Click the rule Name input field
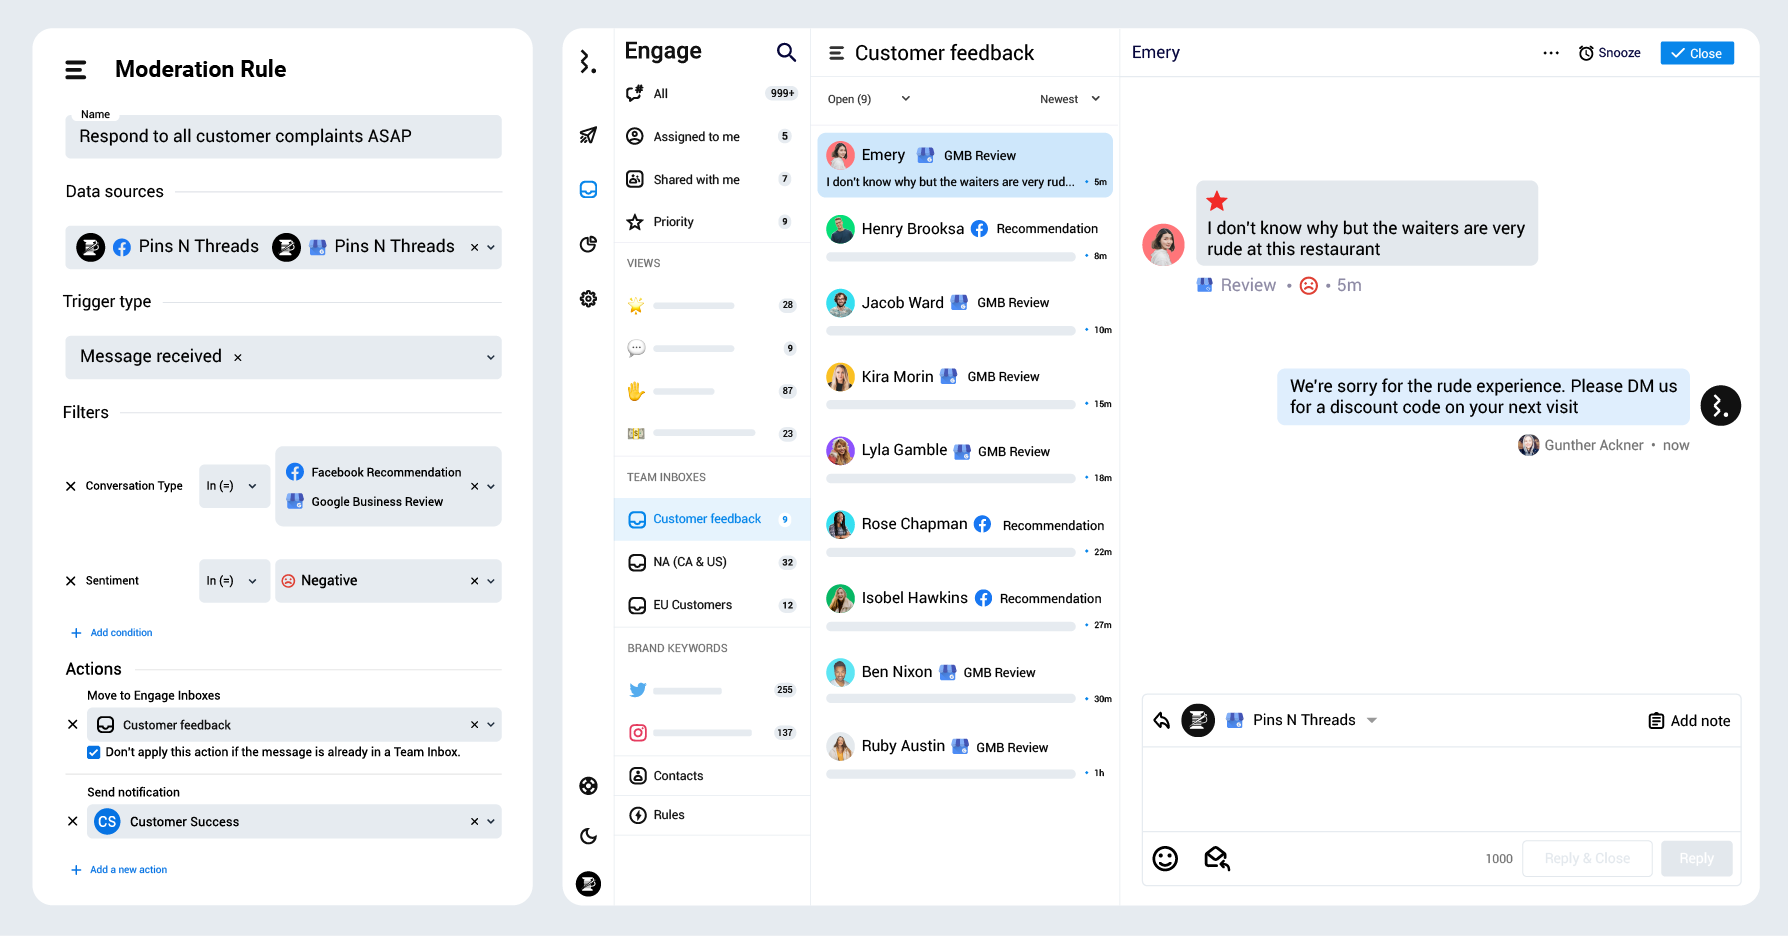This screenshot has height=936, width=1788. 283,137
